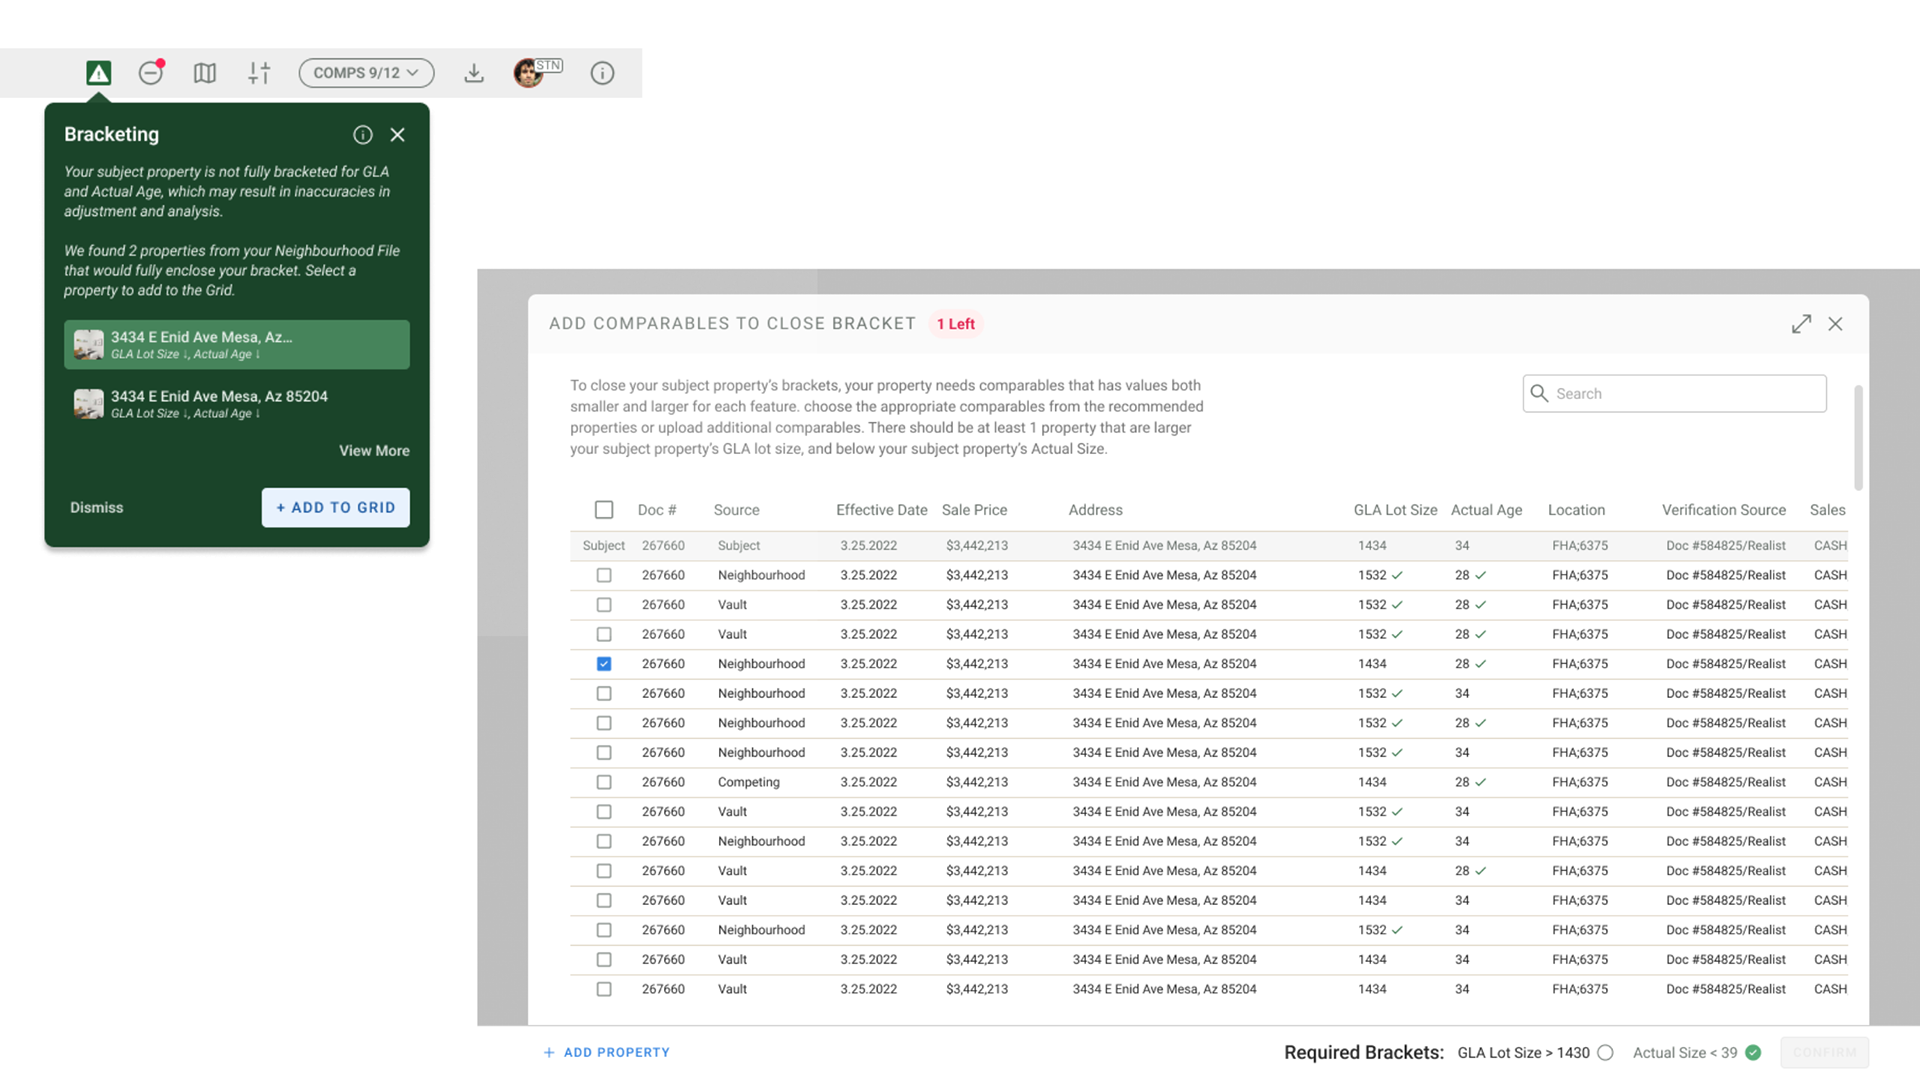The image size is (1920, 1080).
Task: Check the Competing source row checkbox
Action: tap(604, 782)
